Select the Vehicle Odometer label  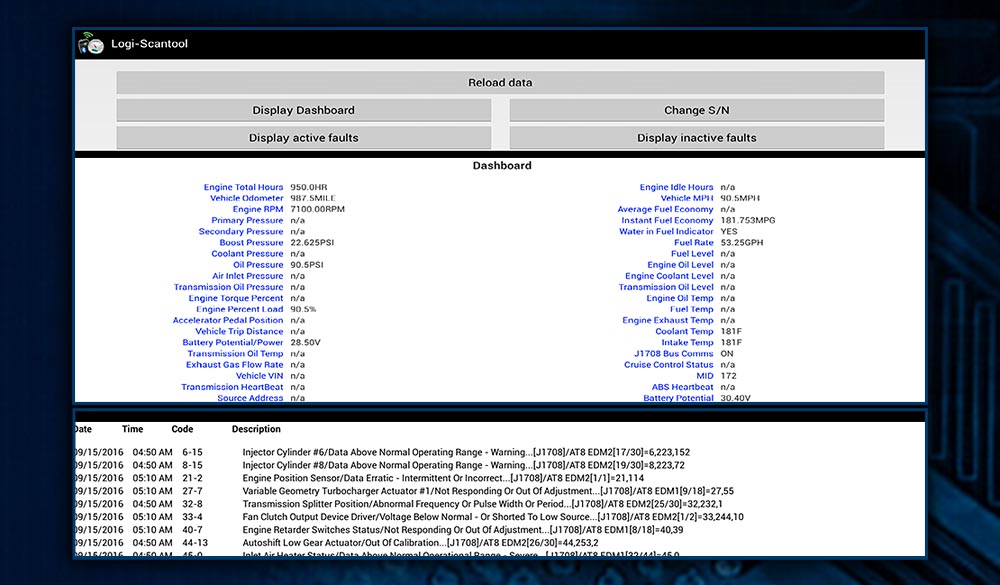pos(246,198)
